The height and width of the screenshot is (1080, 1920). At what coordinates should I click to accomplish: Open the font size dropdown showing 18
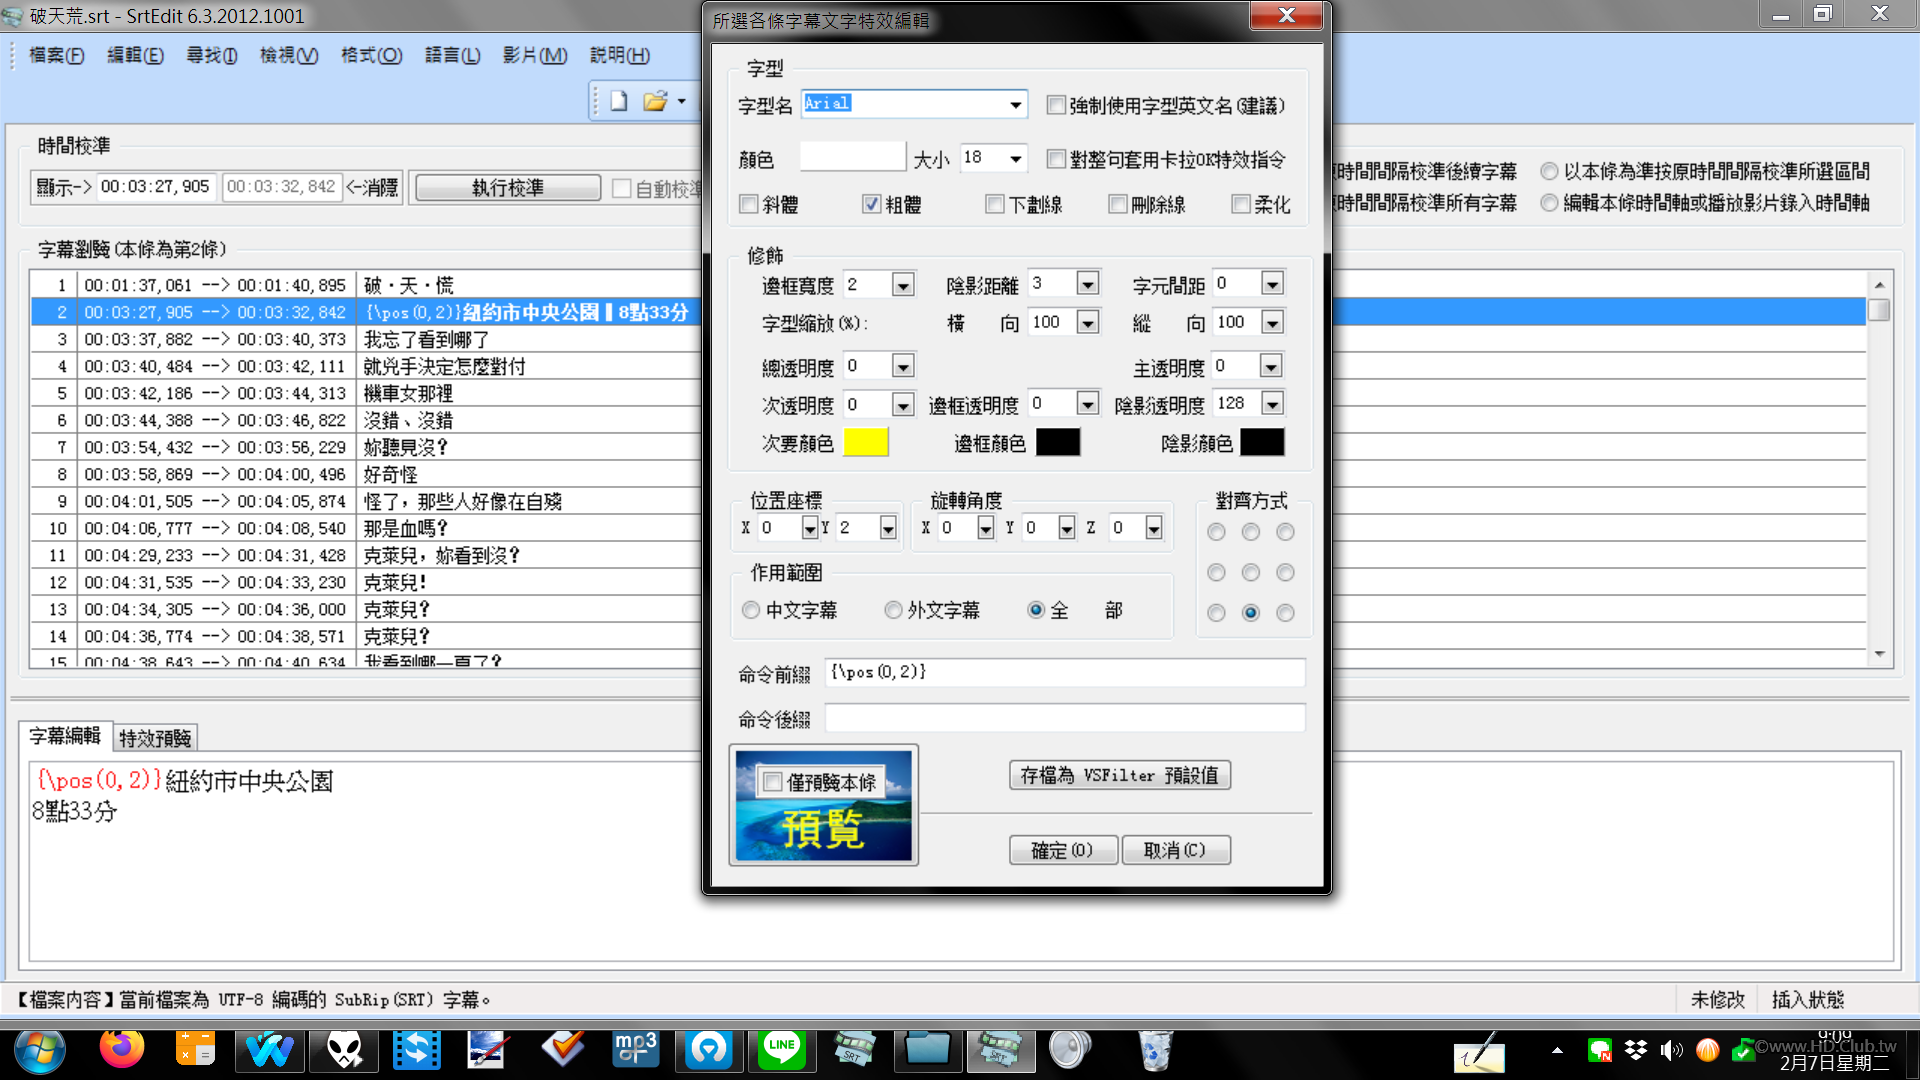tap(1013, 158)
